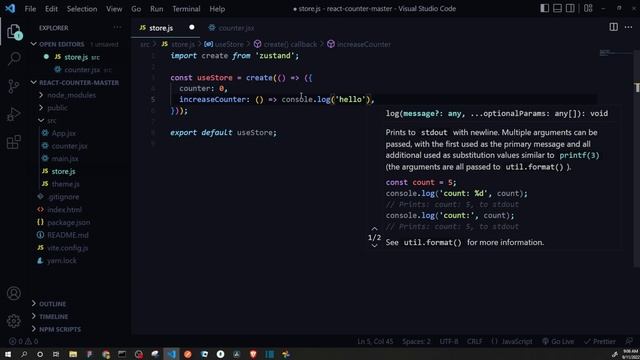
Task: Open the Run menu
Action: point(156,9)
